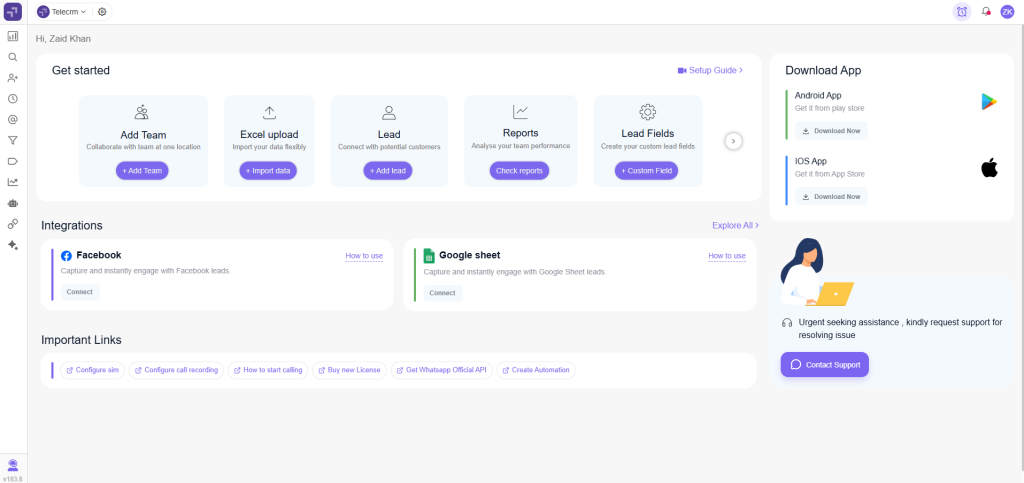Open Google sheet How to use link

(x=727, y=256)
